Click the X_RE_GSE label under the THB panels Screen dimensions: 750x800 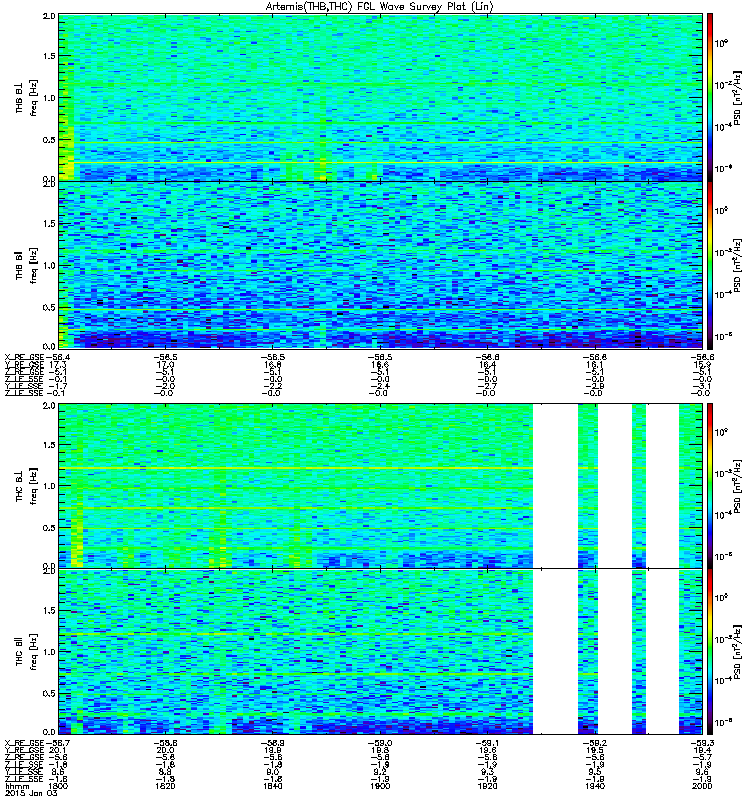tap(24, 357)
